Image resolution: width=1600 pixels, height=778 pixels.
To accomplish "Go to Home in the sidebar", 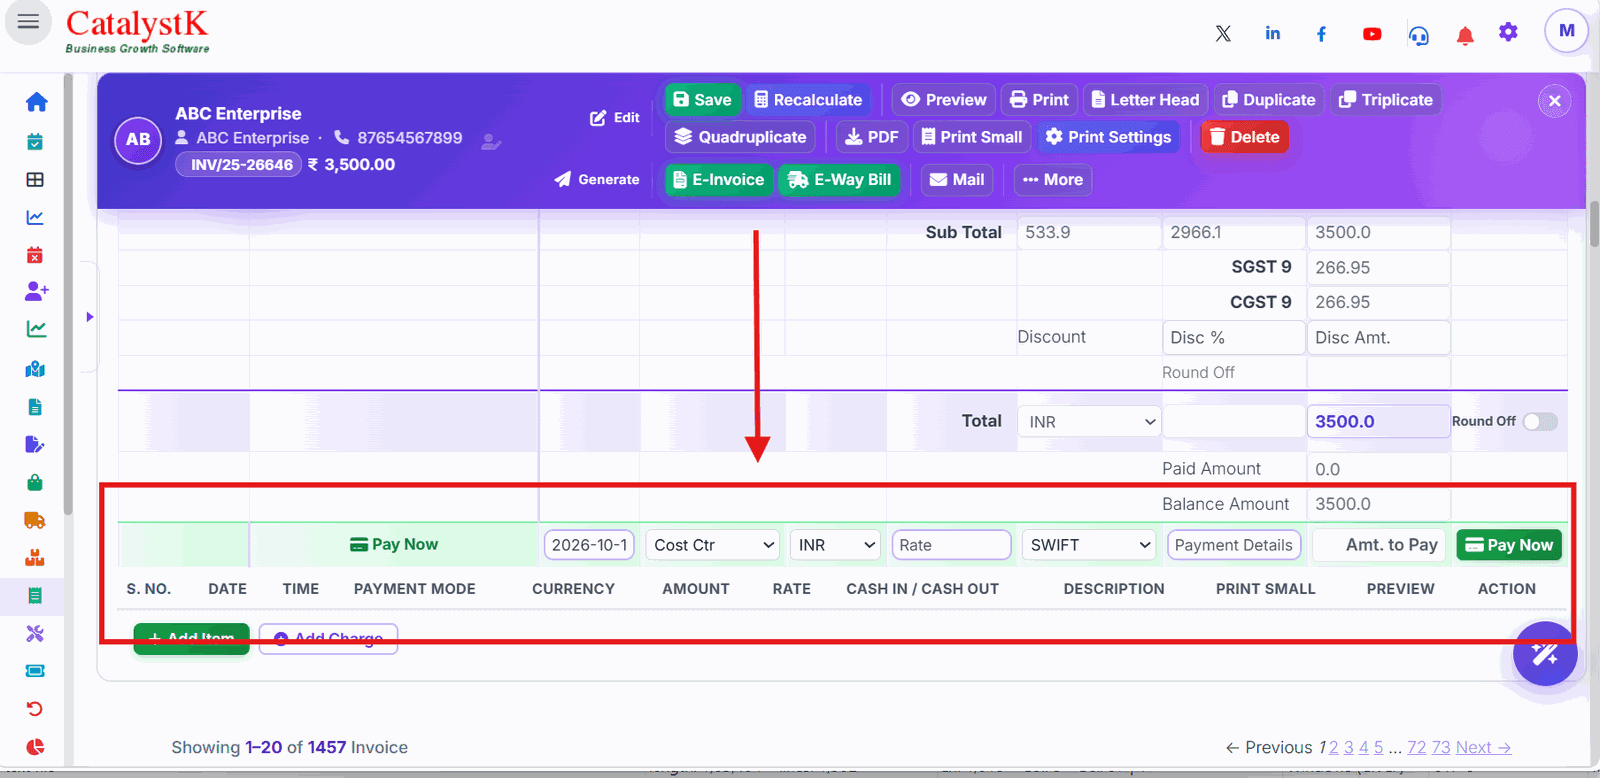I will pos(36,102).
